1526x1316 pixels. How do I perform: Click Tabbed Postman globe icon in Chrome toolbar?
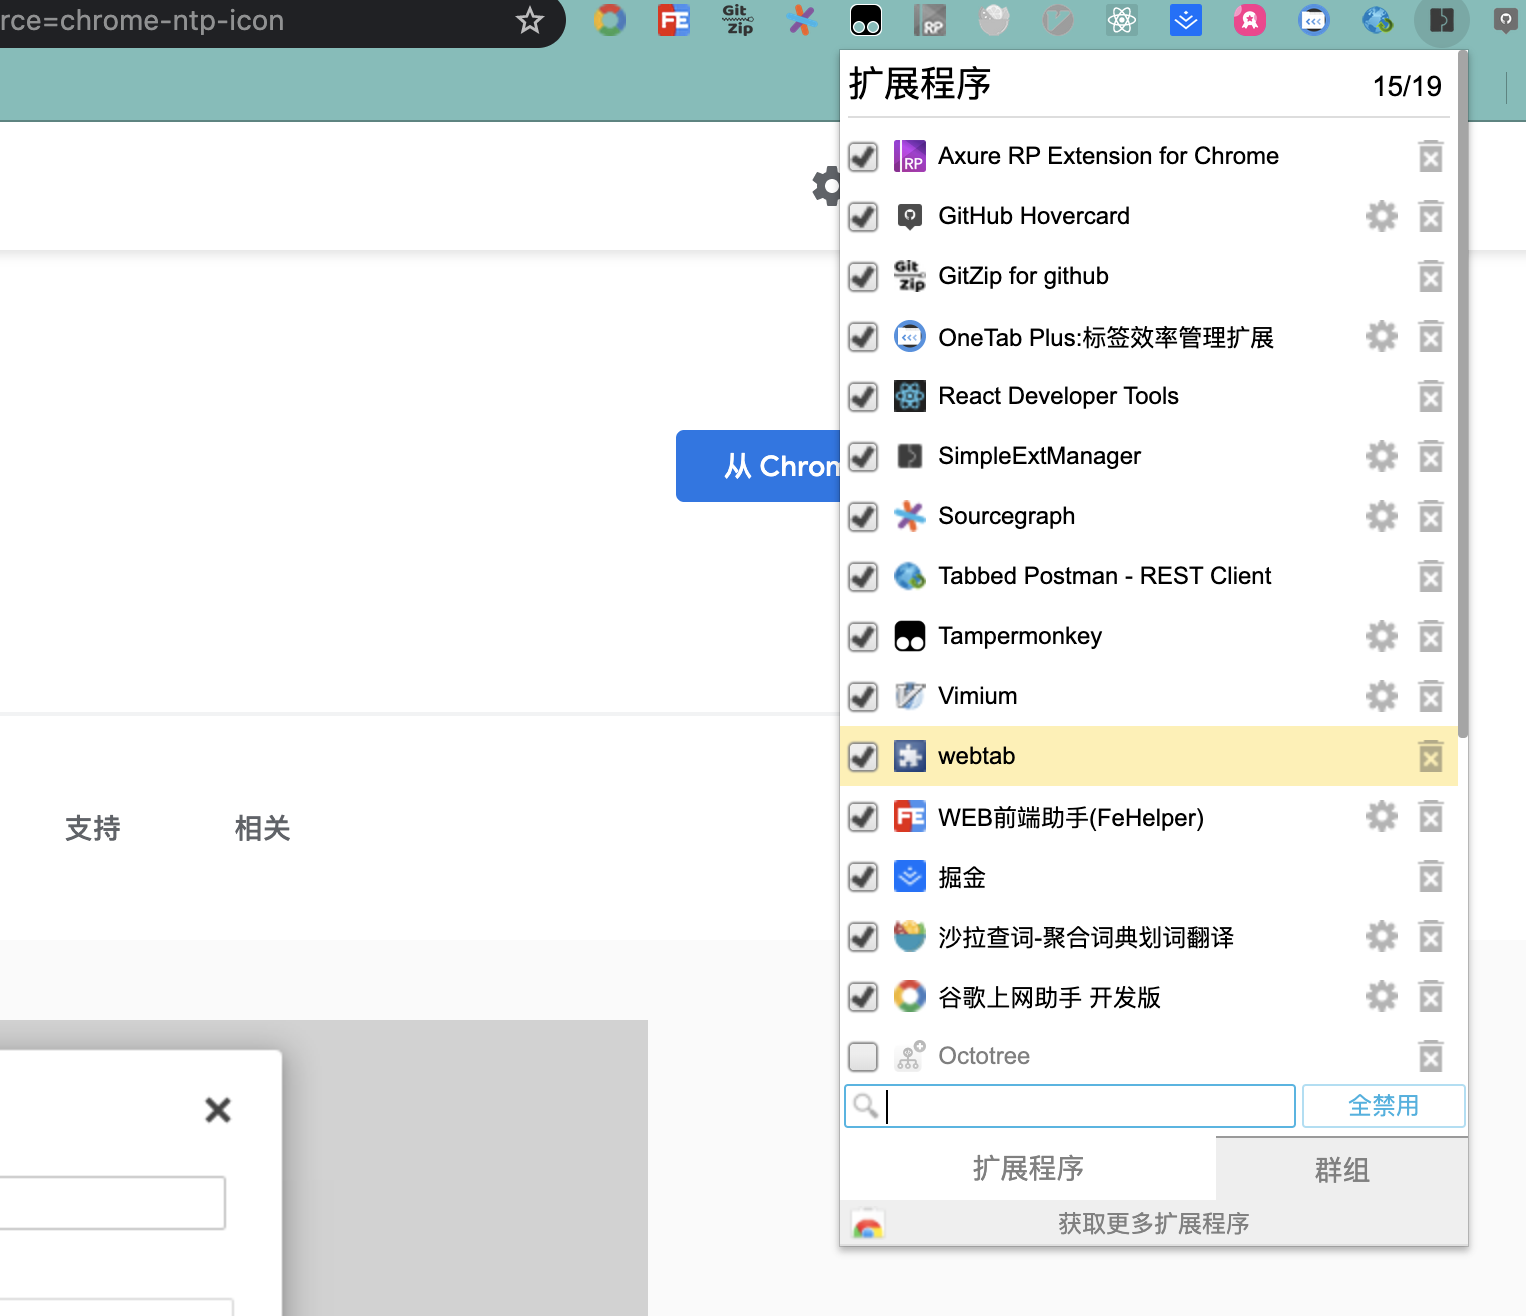(1378, 20)
